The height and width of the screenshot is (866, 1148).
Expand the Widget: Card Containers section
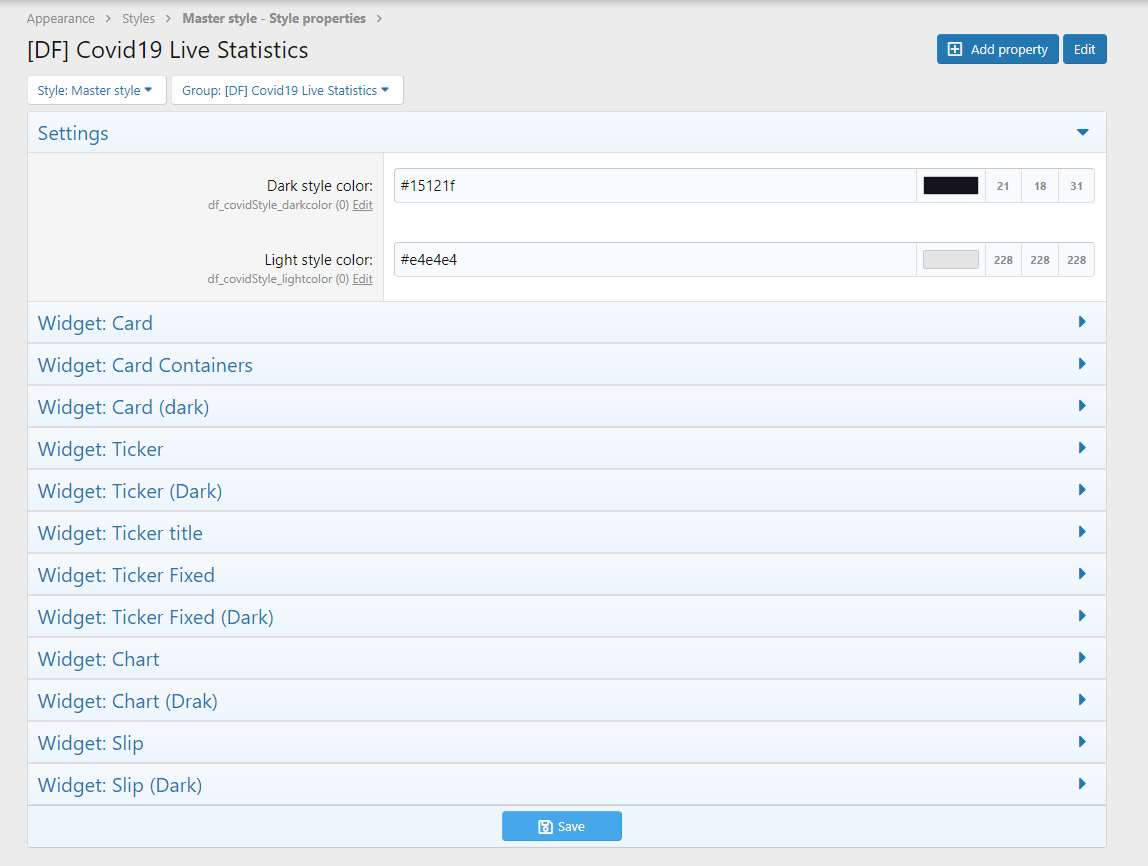click(x=145, y=365)
